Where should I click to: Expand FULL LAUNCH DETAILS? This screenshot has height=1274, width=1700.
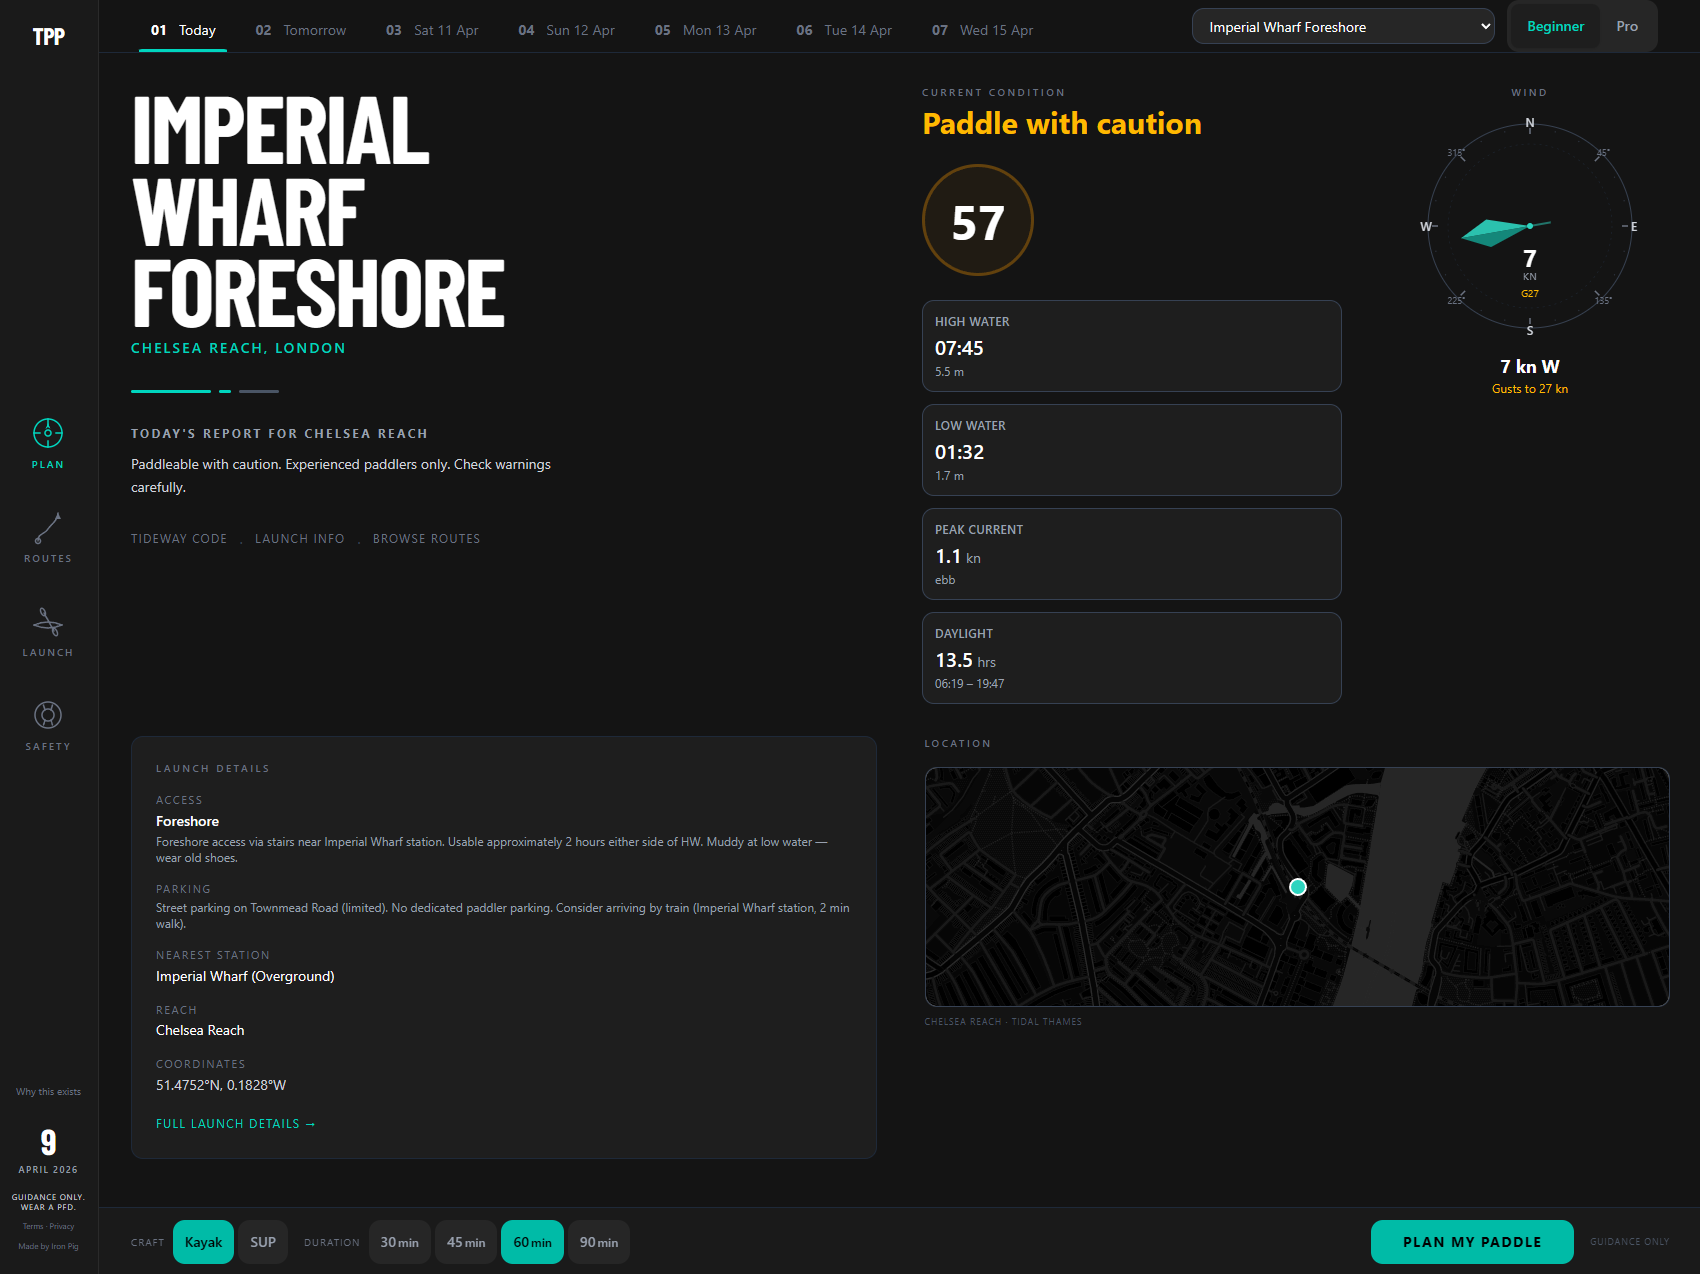coord(235,1123)
